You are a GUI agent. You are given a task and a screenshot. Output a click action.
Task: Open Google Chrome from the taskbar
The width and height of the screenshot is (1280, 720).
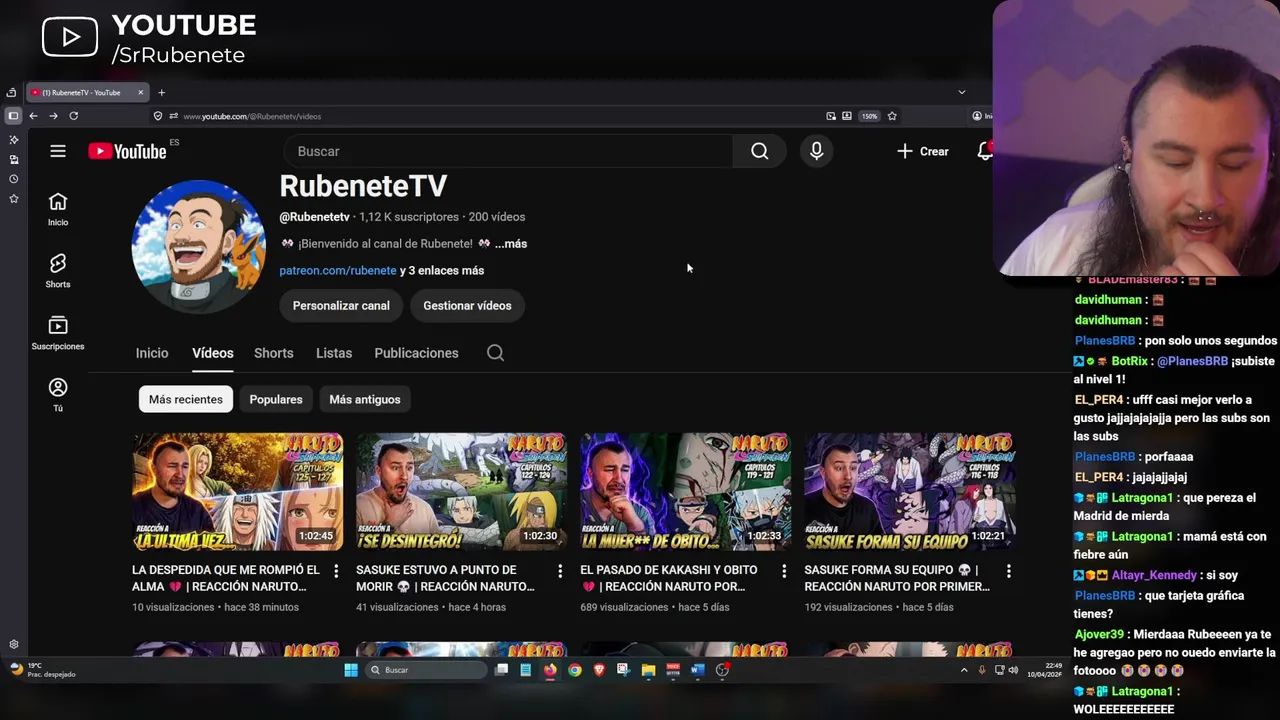click(575, 670)
